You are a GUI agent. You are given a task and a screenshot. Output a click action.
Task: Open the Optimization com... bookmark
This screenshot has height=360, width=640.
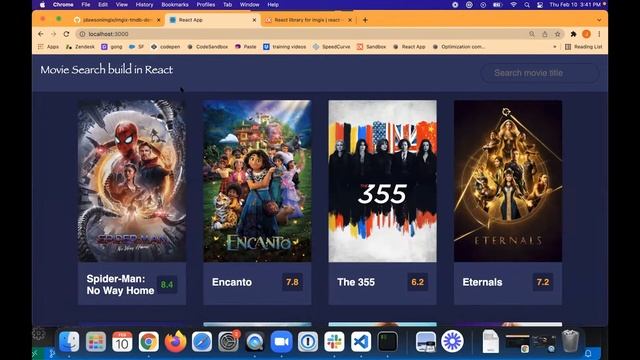tap(459, 47)
